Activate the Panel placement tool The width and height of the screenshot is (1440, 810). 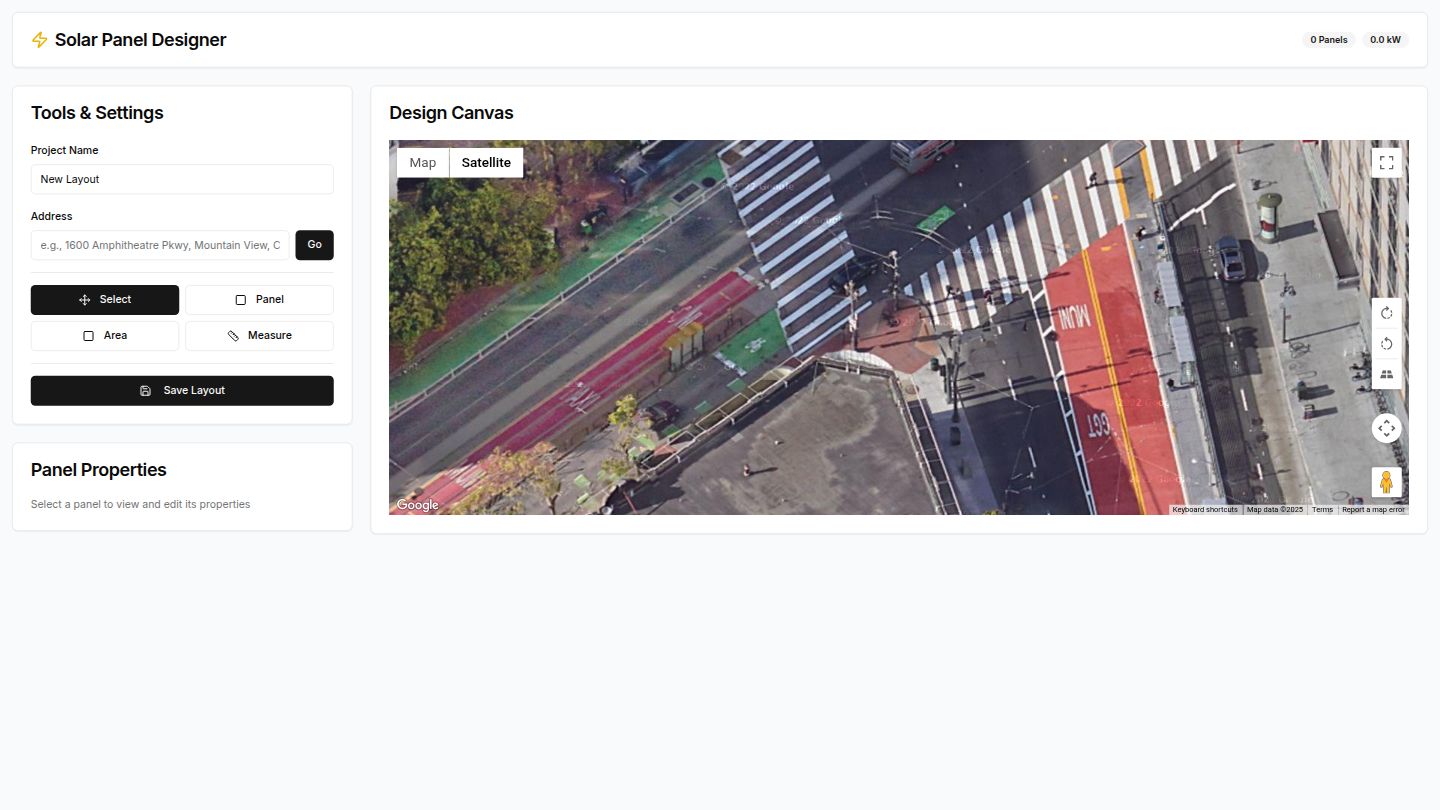259,300
